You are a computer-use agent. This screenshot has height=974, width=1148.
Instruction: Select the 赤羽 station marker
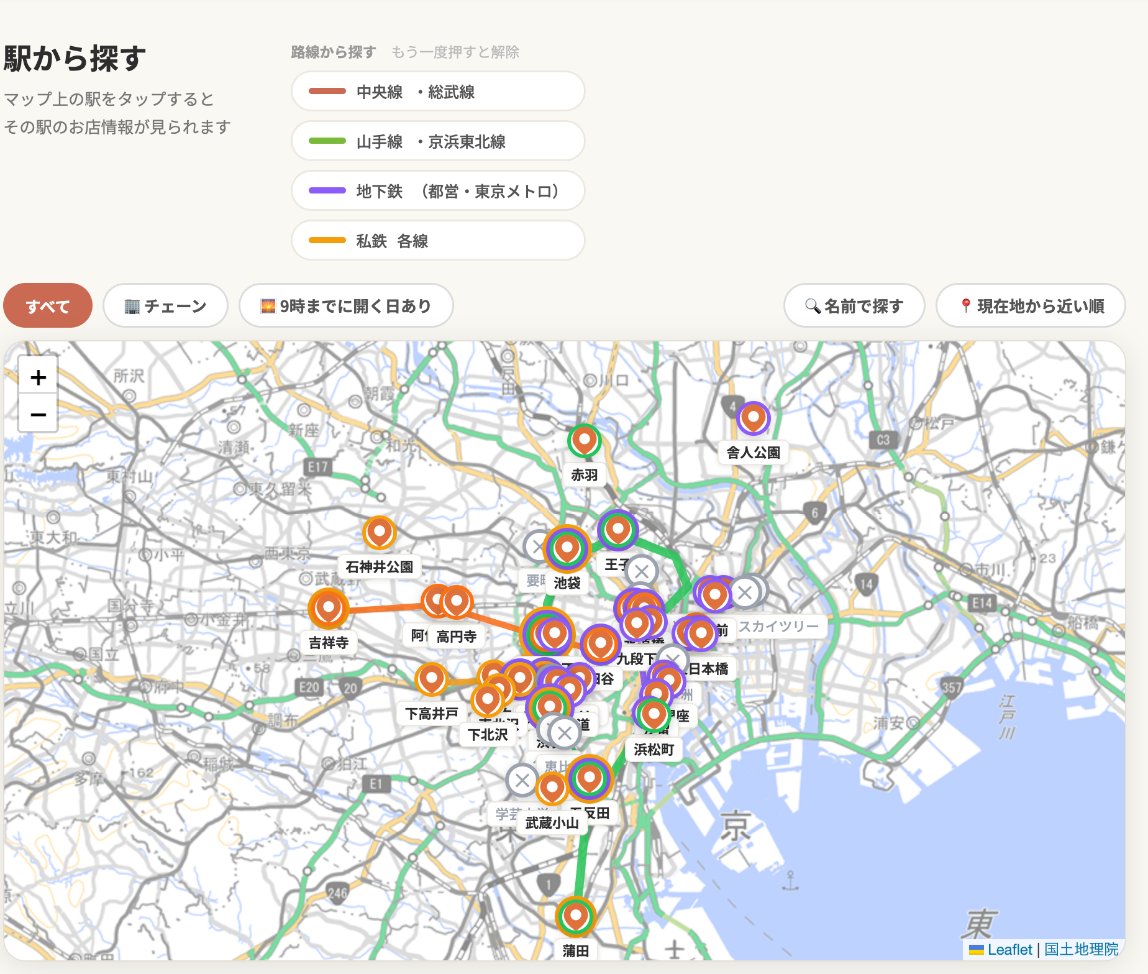pyautogui.click(x=584, y=441)
